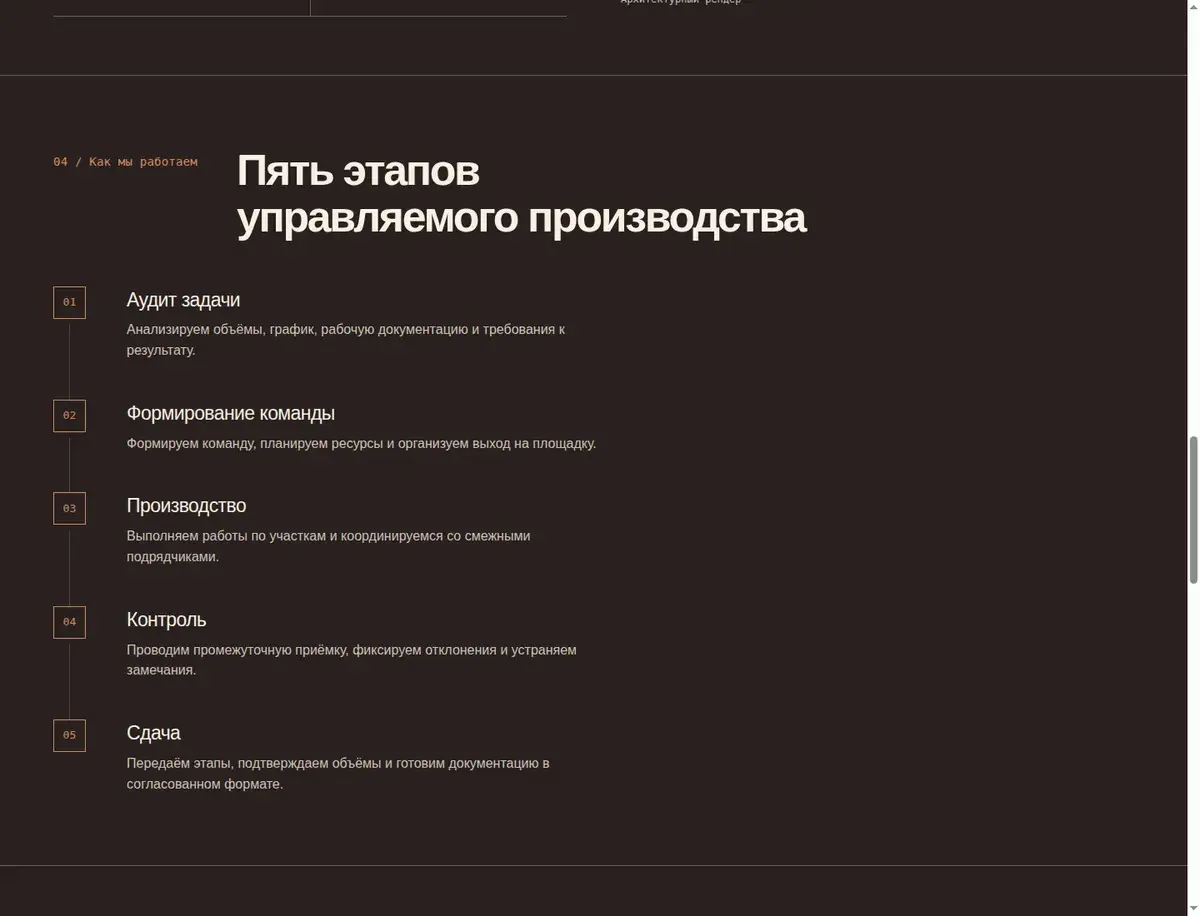Click the step title 'Сдача'
The height and width of the screenshot is (916, 1200).
coord(153,733)
